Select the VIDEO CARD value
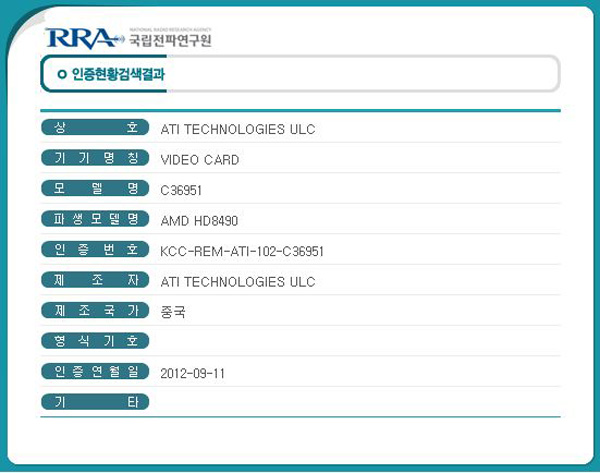This screenshot has height=473, width=600. point(200,160)
